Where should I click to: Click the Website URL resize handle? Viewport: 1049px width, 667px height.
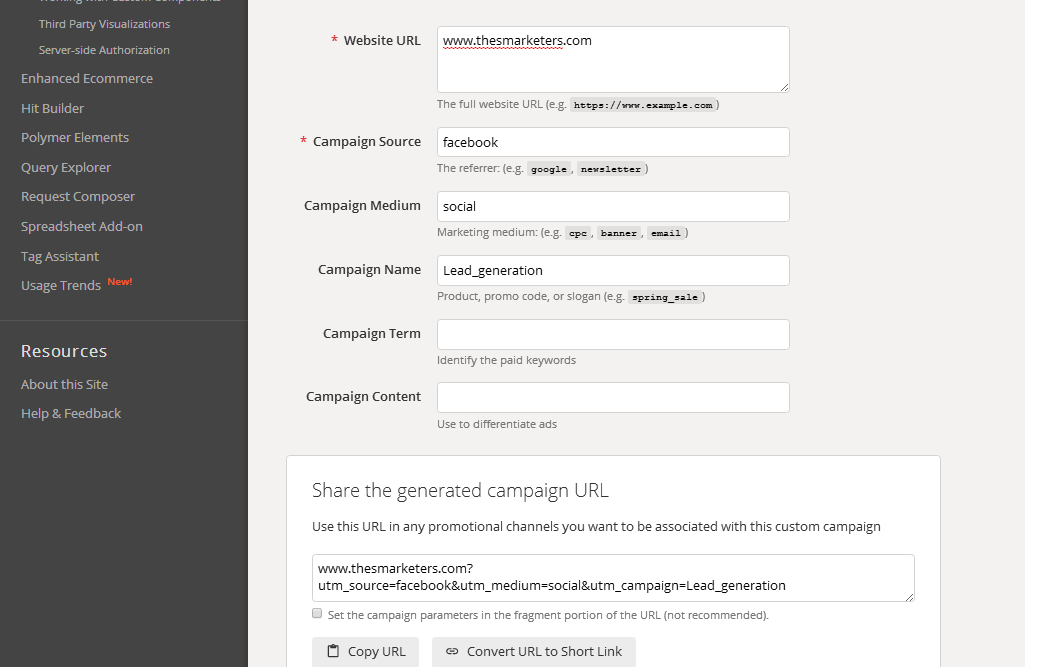[784, 87]
